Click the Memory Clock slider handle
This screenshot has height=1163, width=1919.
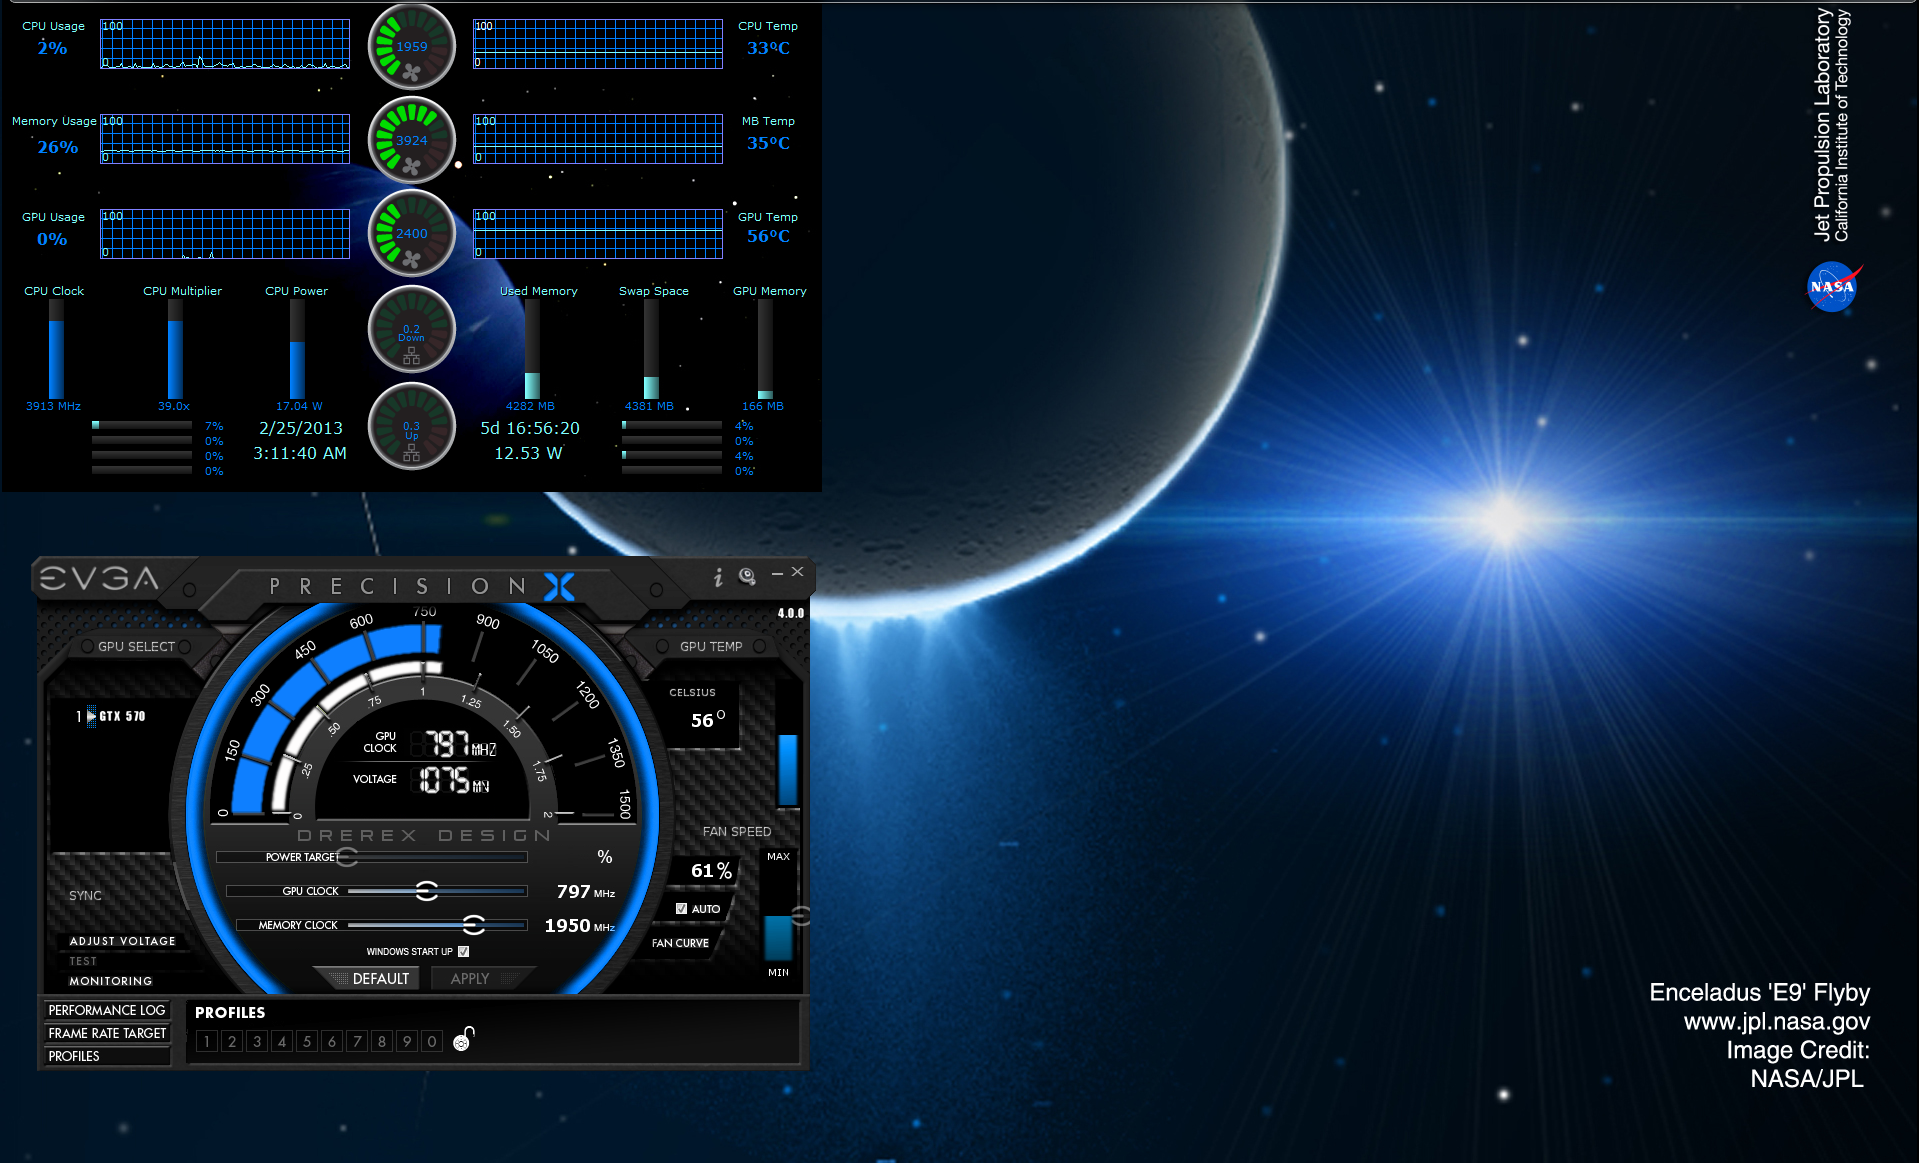click(474, 925)
